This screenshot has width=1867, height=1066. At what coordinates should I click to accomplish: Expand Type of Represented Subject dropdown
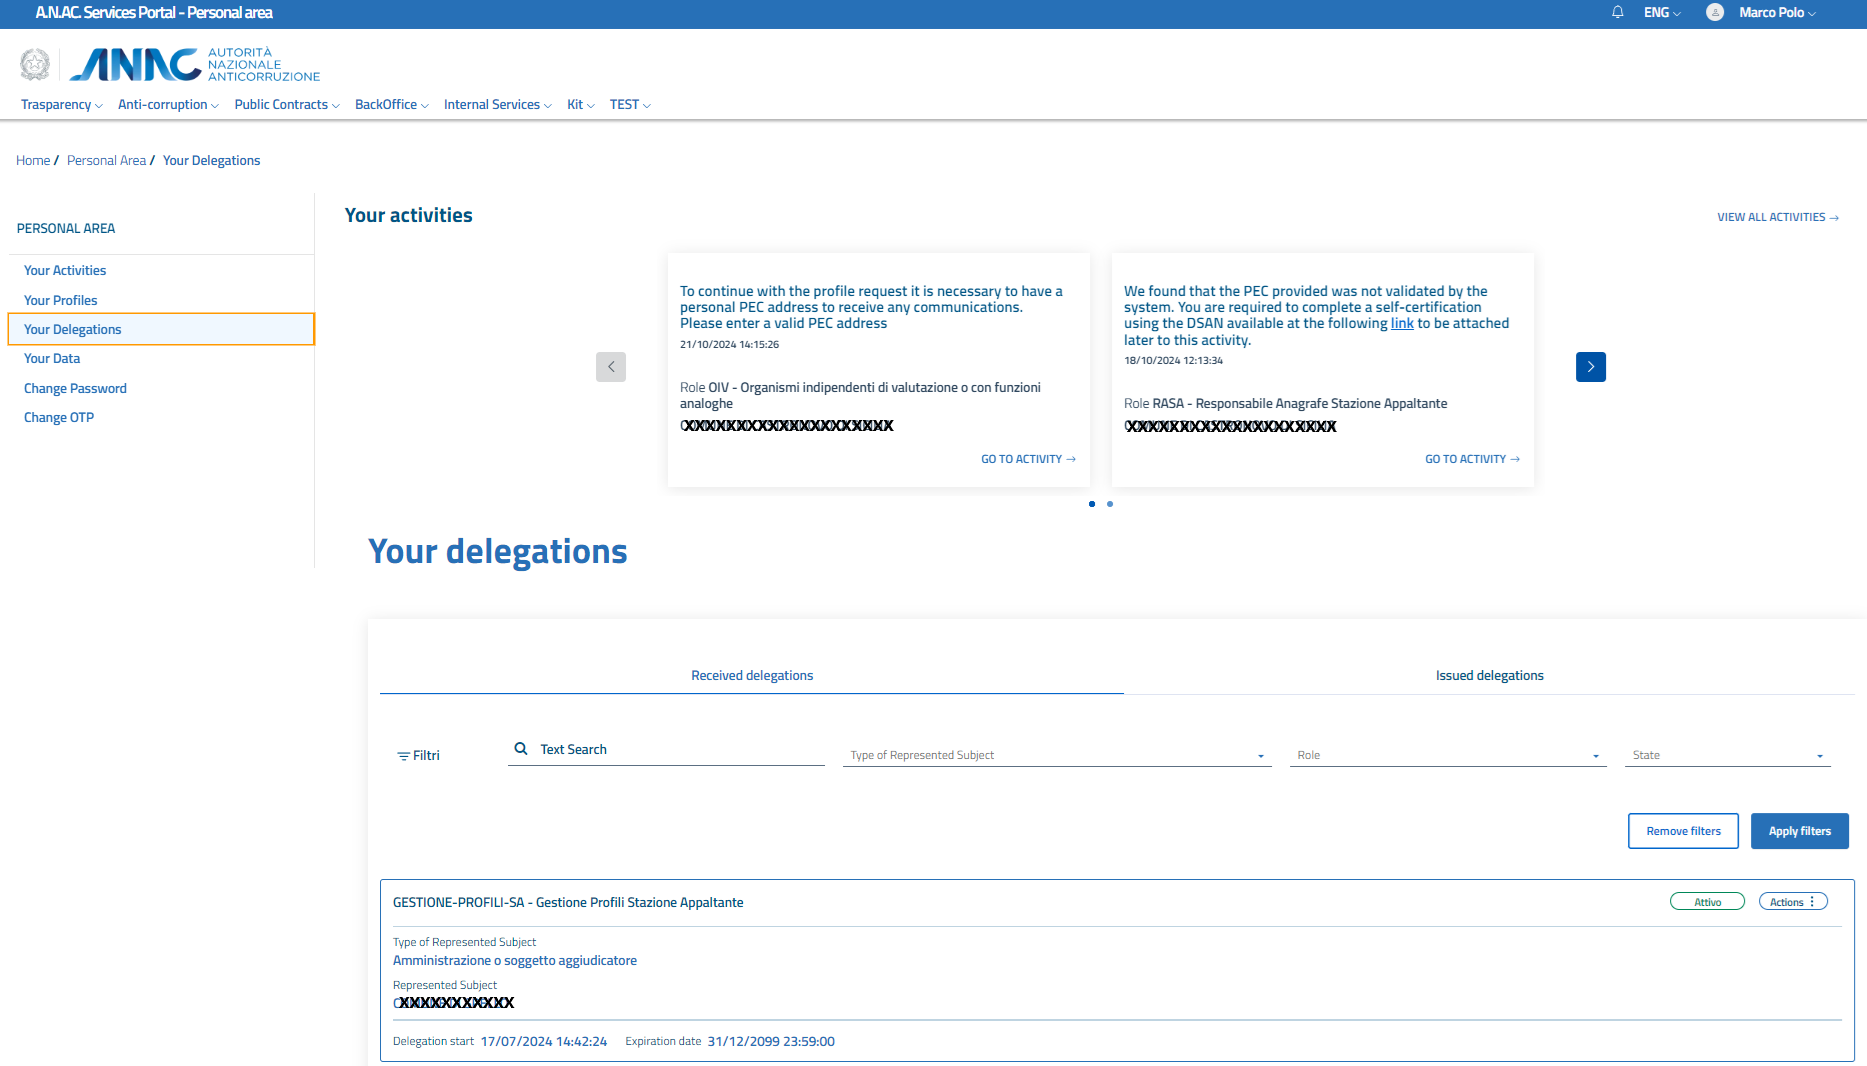1056,756
